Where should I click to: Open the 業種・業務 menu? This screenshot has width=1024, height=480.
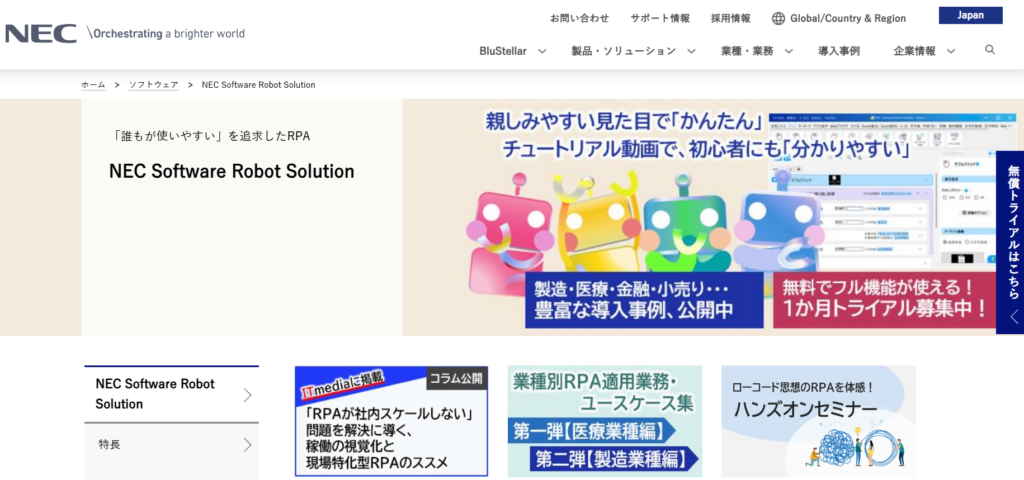(747, 51)
